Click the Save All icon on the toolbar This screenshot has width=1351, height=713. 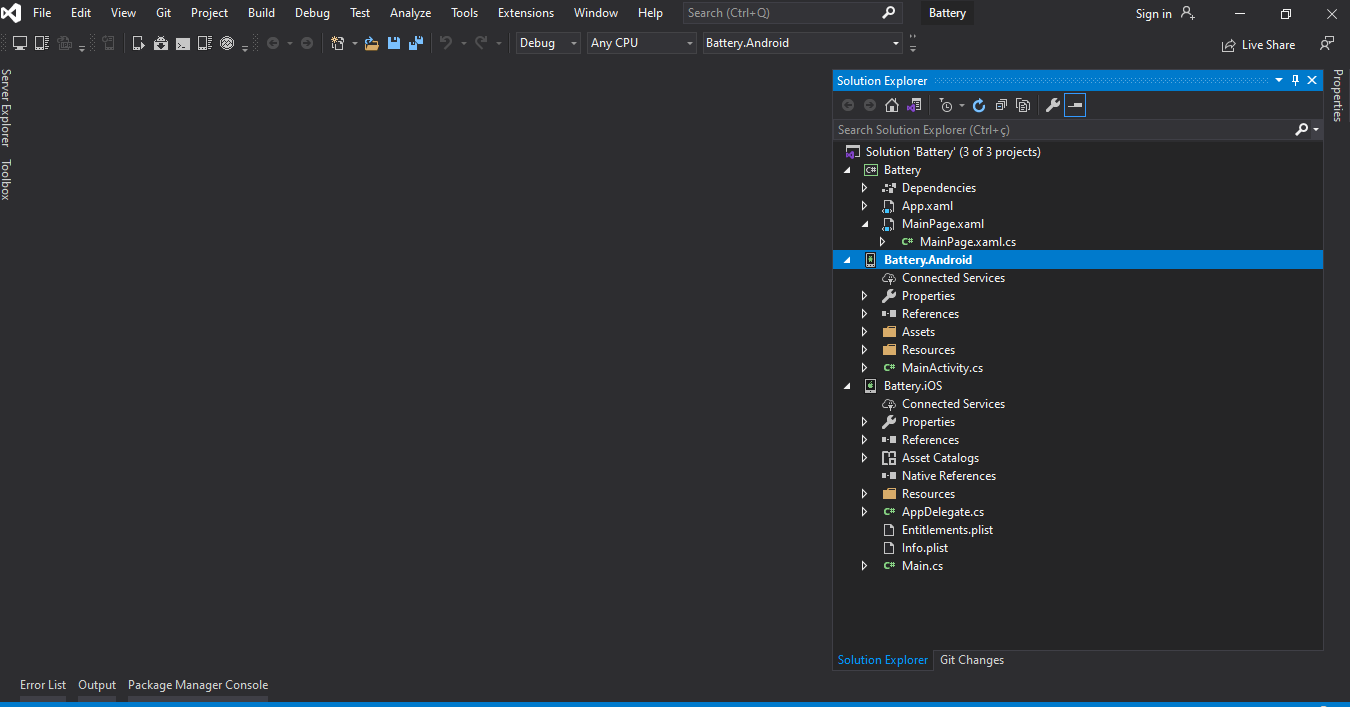416,43
